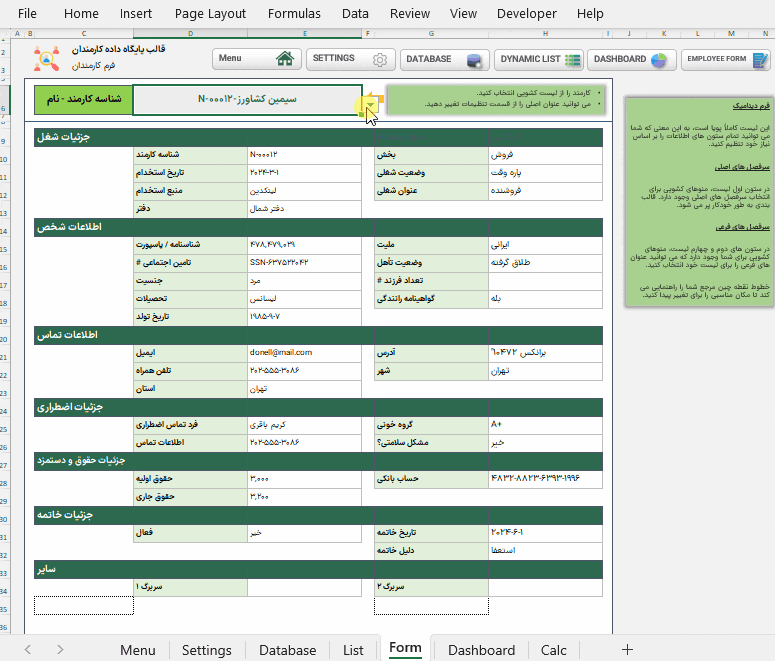Open the Developer ribbon tab
Viewport: 775px width, 661px height.
[x=526, y=13]
